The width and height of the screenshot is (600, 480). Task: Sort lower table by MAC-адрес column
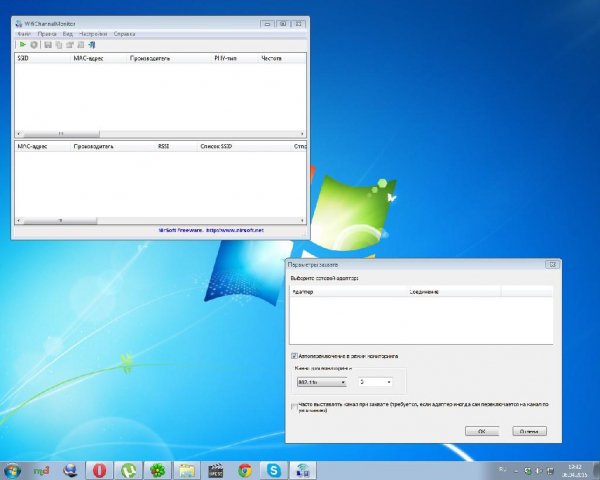pos(43,146)
